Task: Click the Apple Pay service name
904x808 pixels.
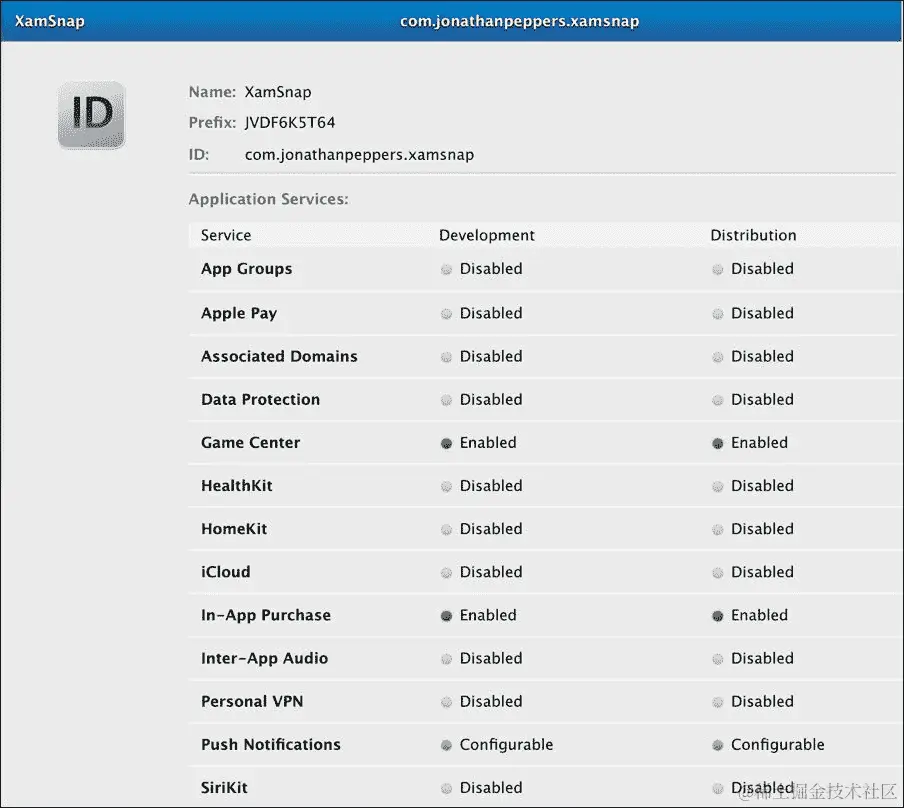Action: 239,313
